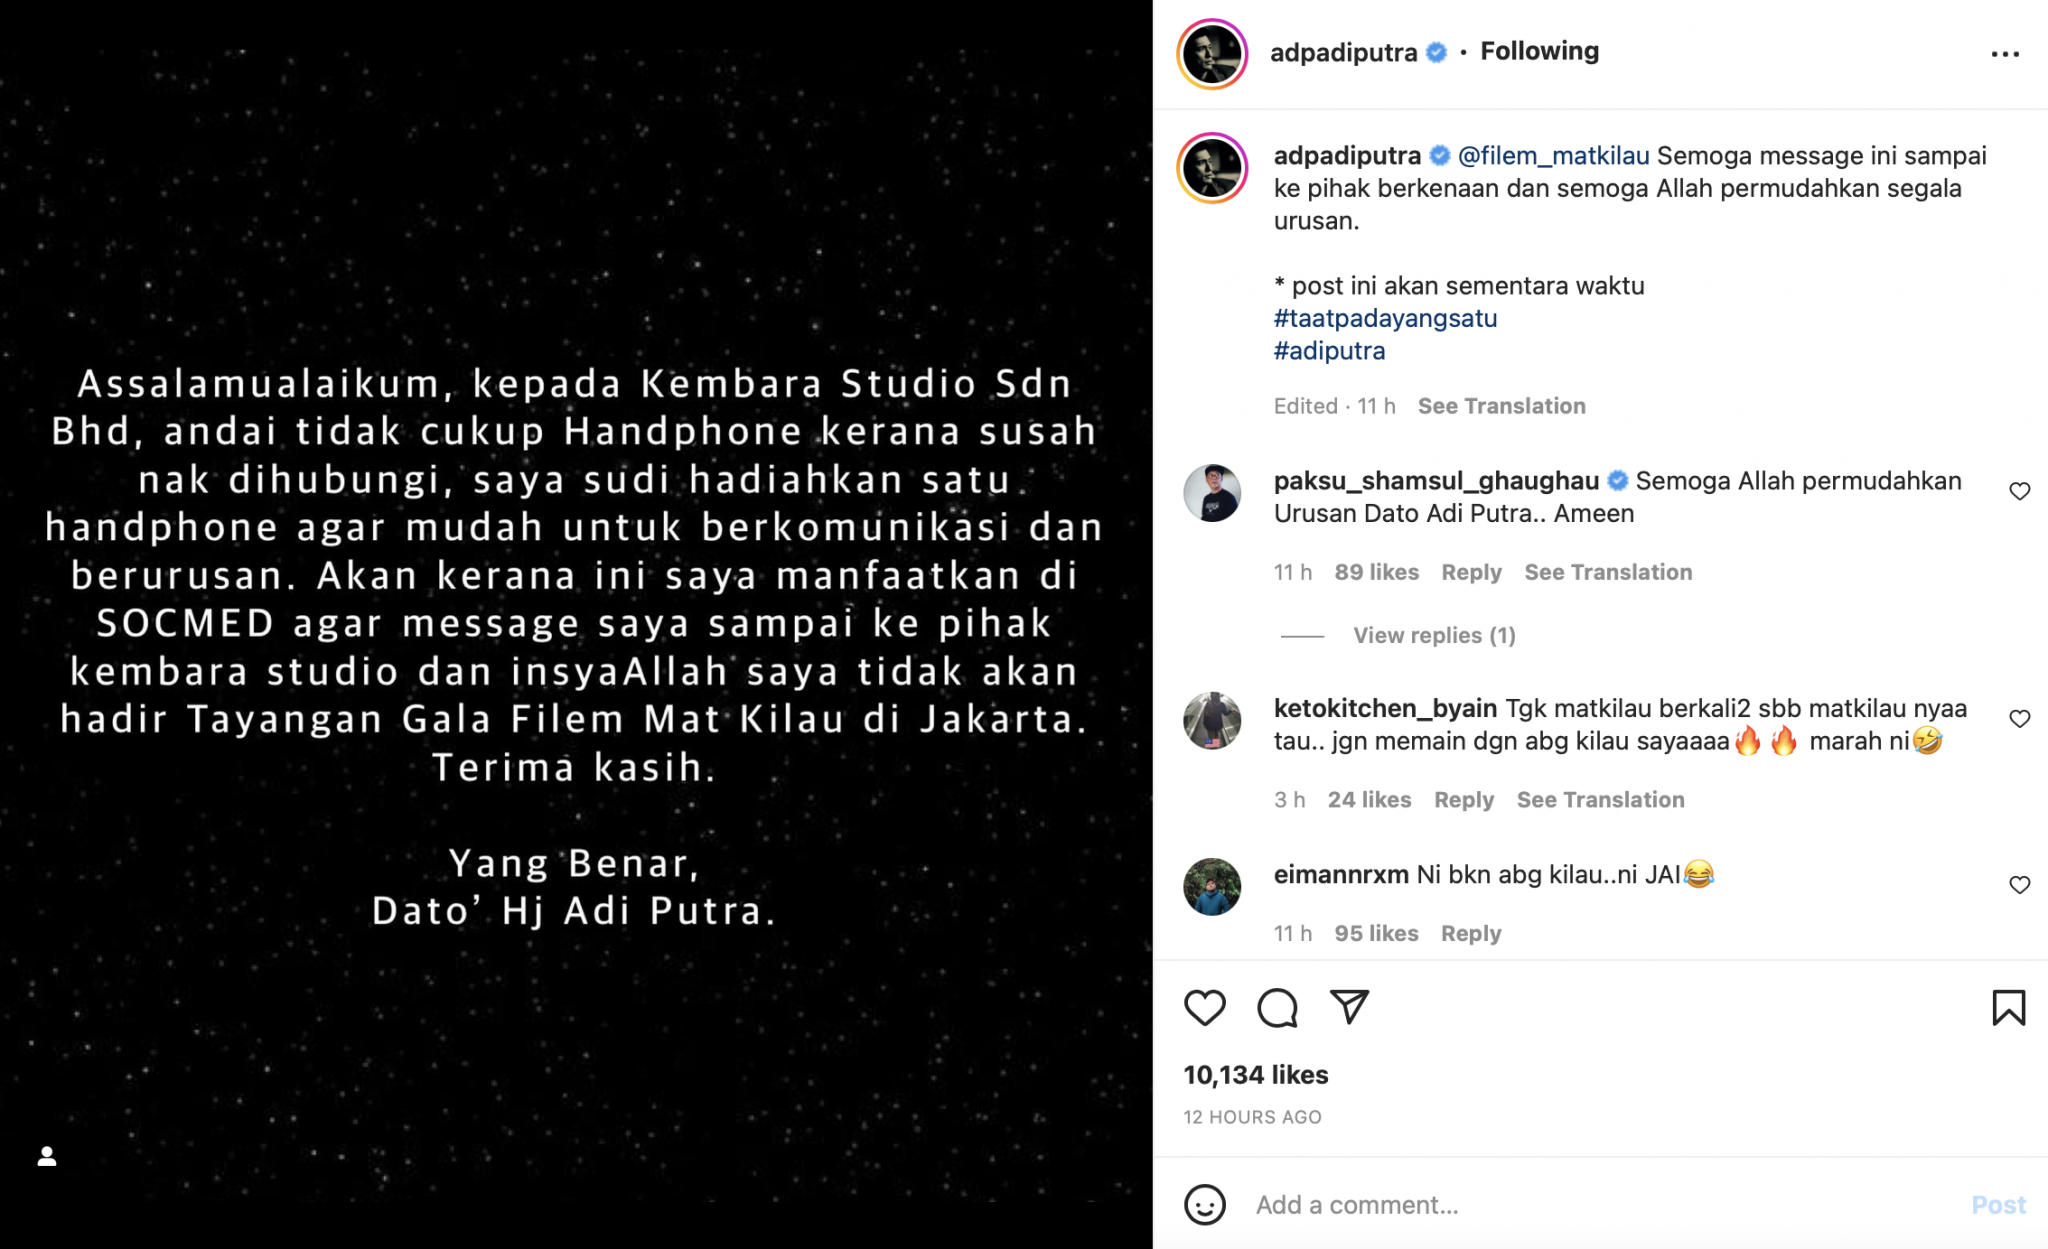Viewport: 2048px width, 1249px height.
Task: Like paksu_shamsul_ghaughau's comment
Action: (2019, 491)
